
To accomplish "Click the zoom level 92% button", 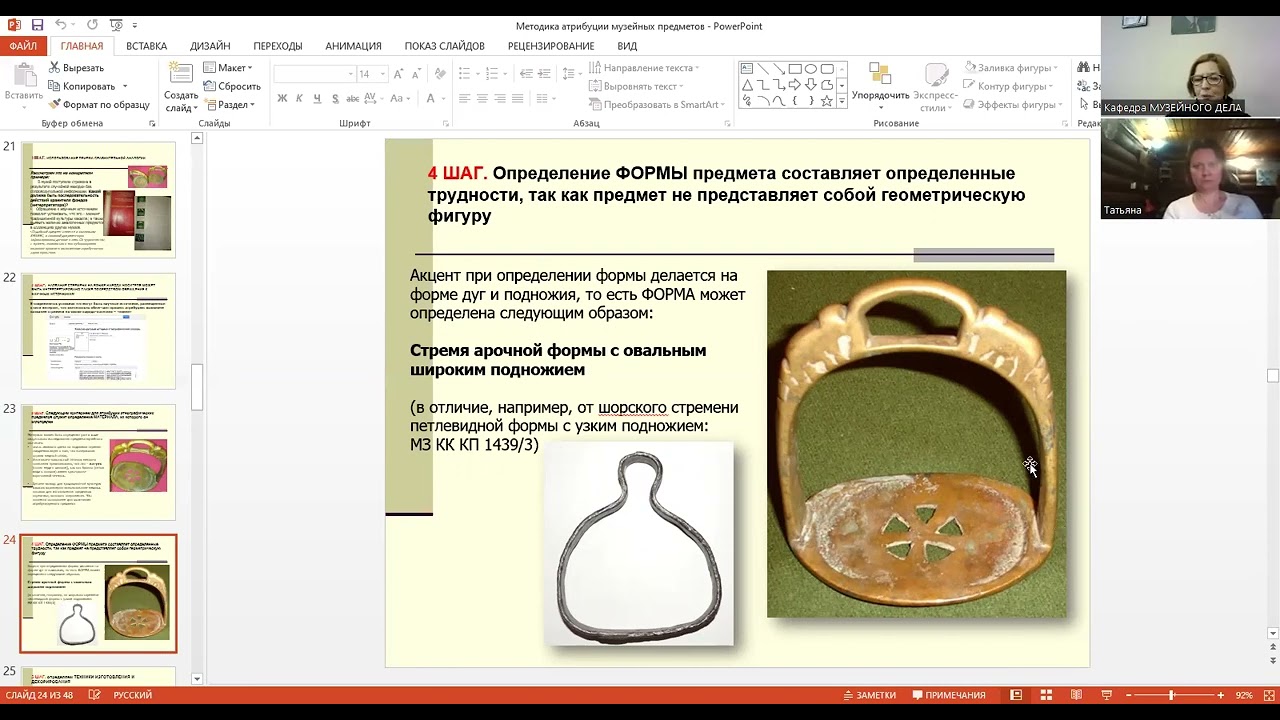I will (x=1244, y=695).
